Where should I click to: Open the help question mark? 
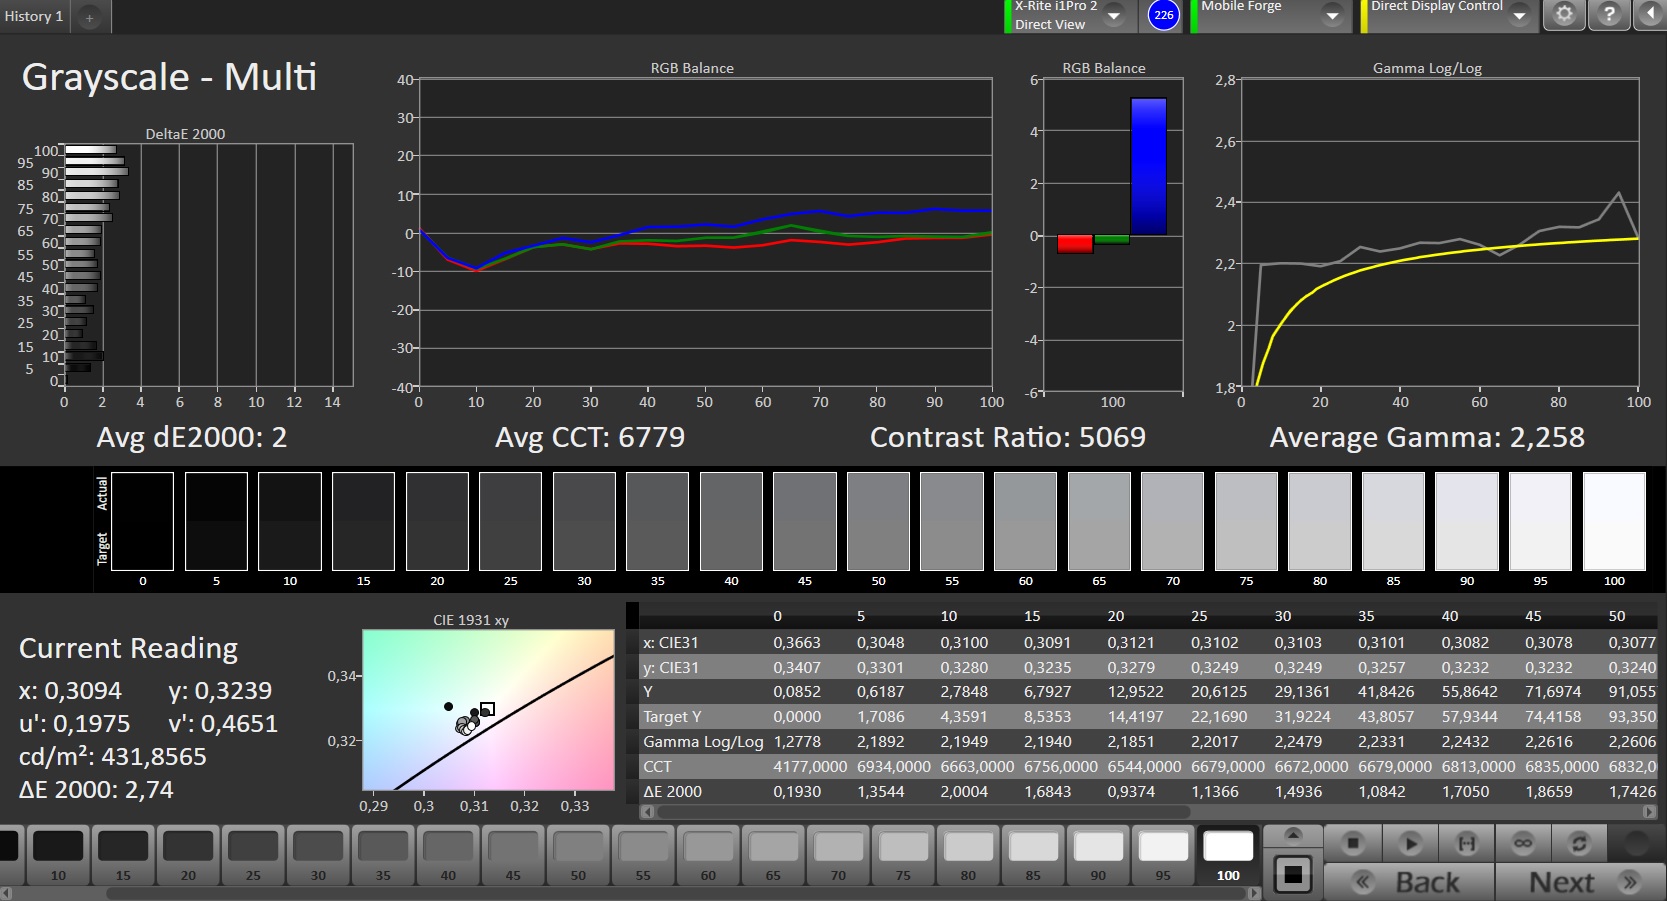(1609, 15)
